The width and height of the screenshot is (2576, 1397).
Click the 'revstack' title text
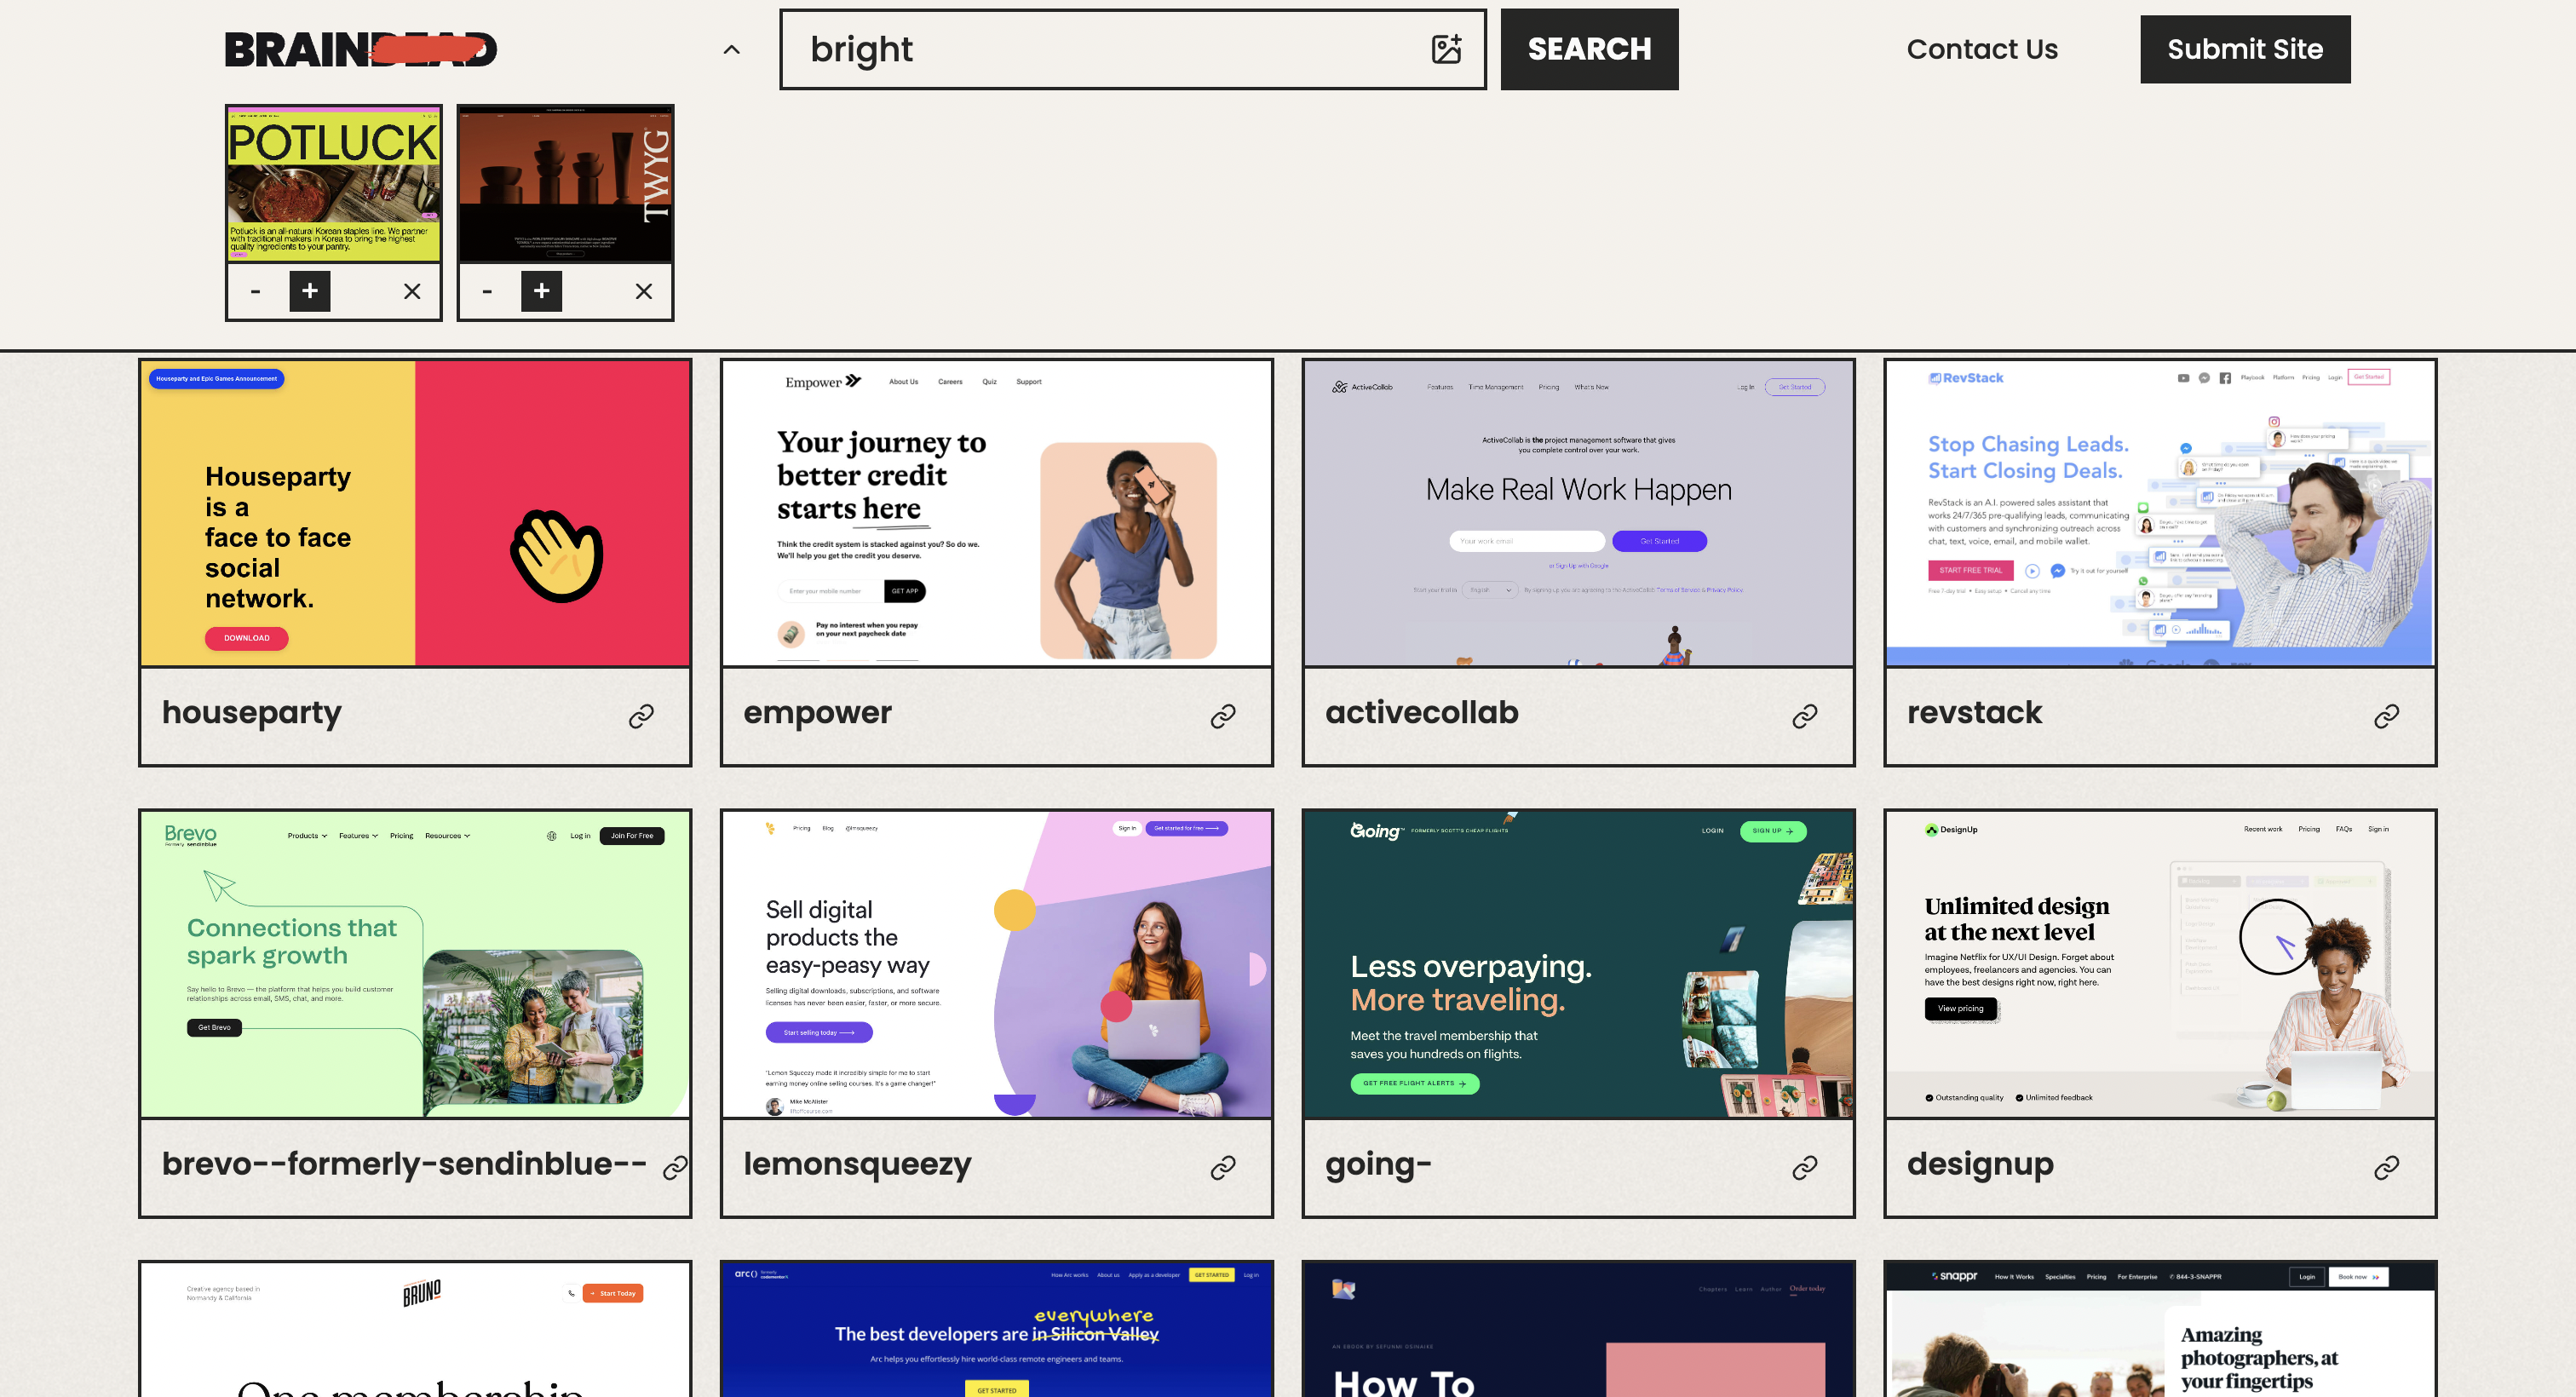click(1974, 713)
